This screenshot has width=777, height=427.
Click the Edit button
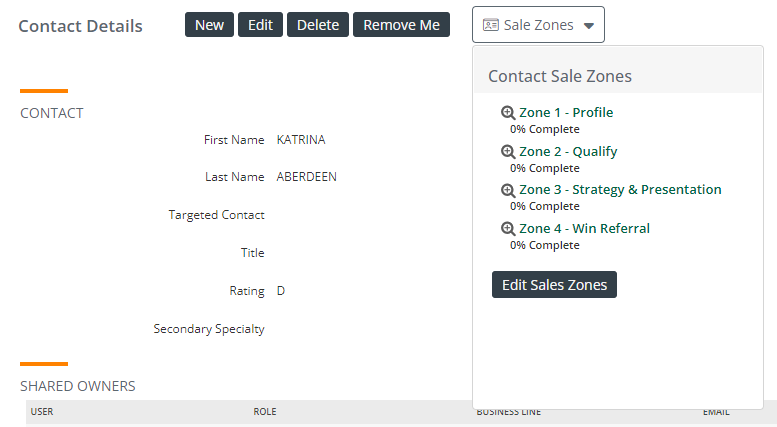tap(260, 25)
